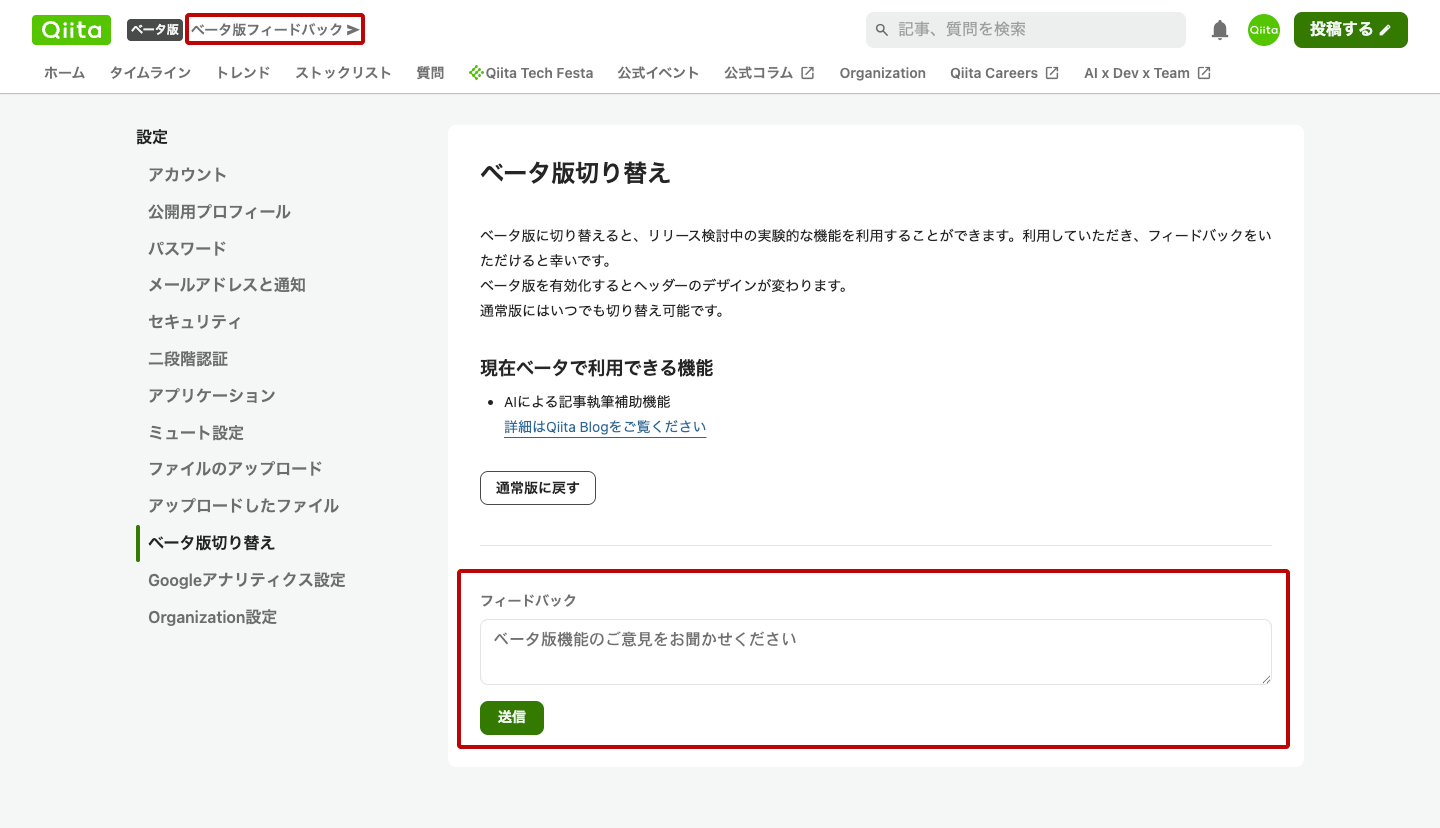This screenshot has height=828, width=1440.
Task: Click the ベータ版切り替え page heading
Action: (x=575, y=173)
